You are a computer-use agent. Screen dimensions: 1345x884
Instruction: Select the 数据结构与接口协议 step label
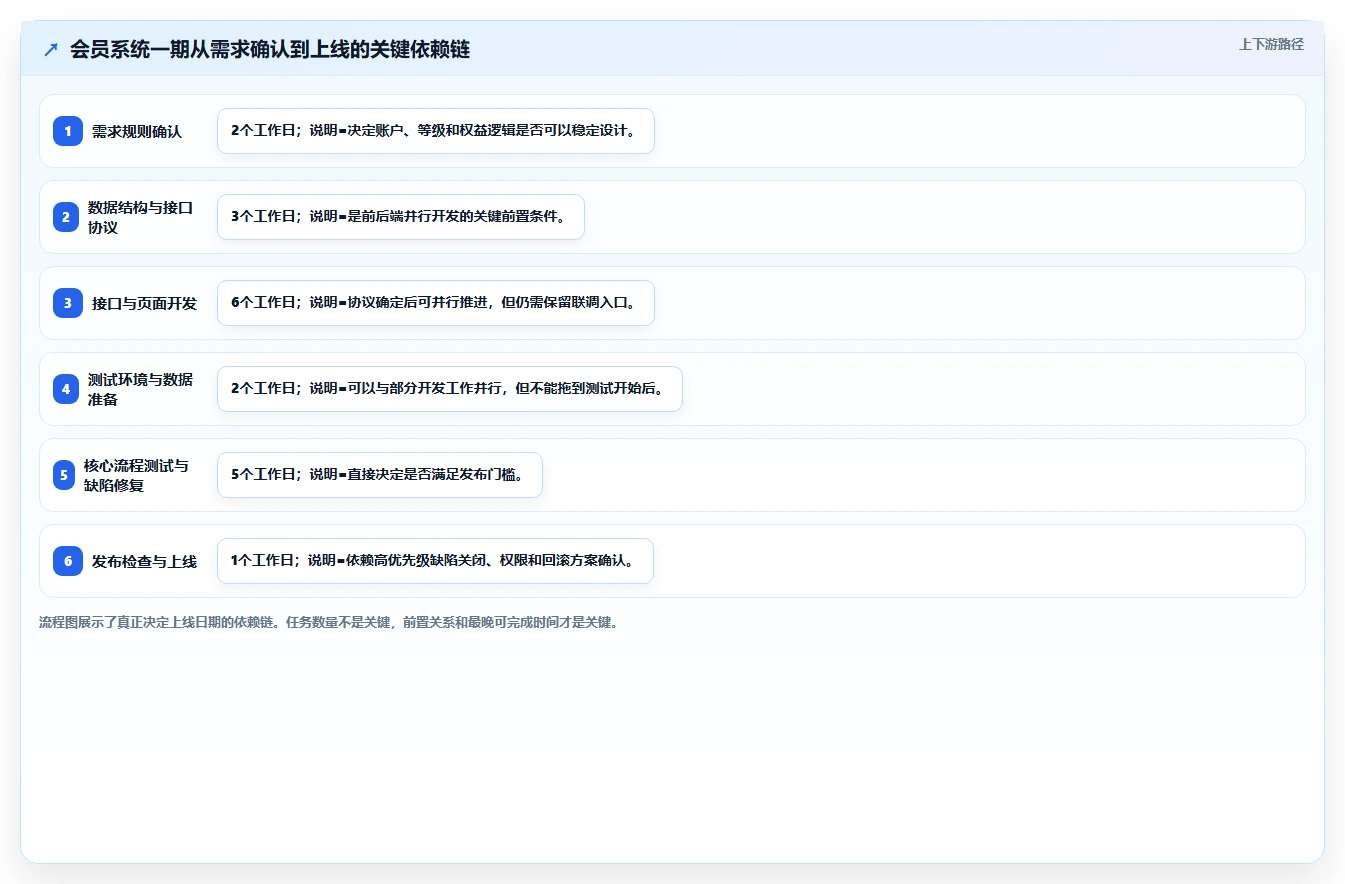(x=140, y=217)
